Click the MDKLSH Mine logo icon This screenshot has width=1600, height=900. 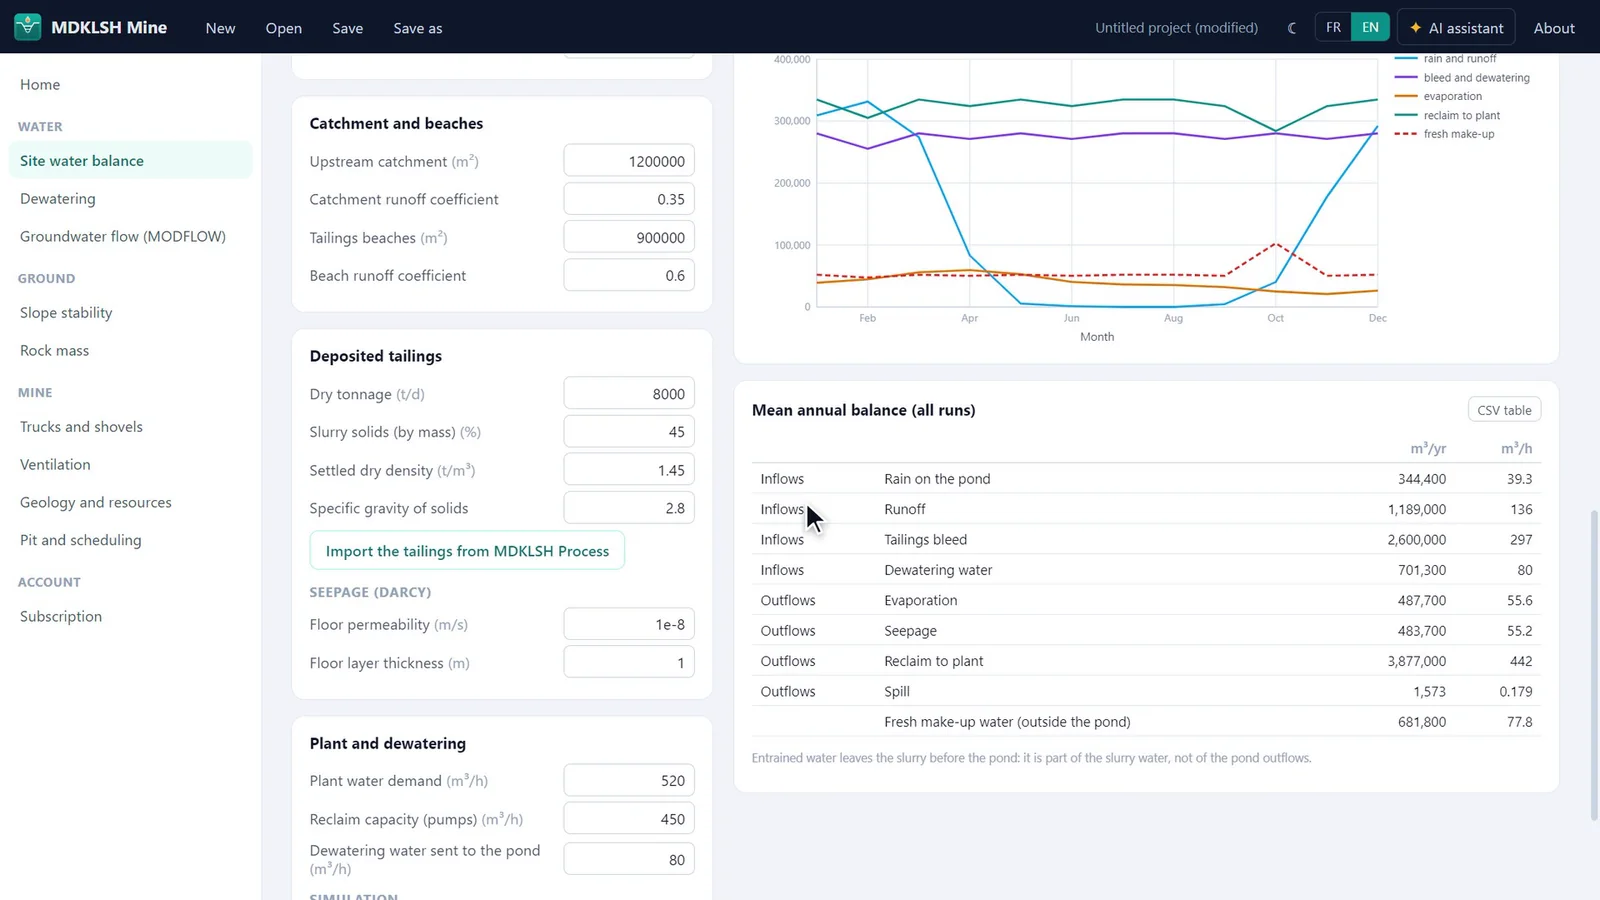[x=28, y=27]
